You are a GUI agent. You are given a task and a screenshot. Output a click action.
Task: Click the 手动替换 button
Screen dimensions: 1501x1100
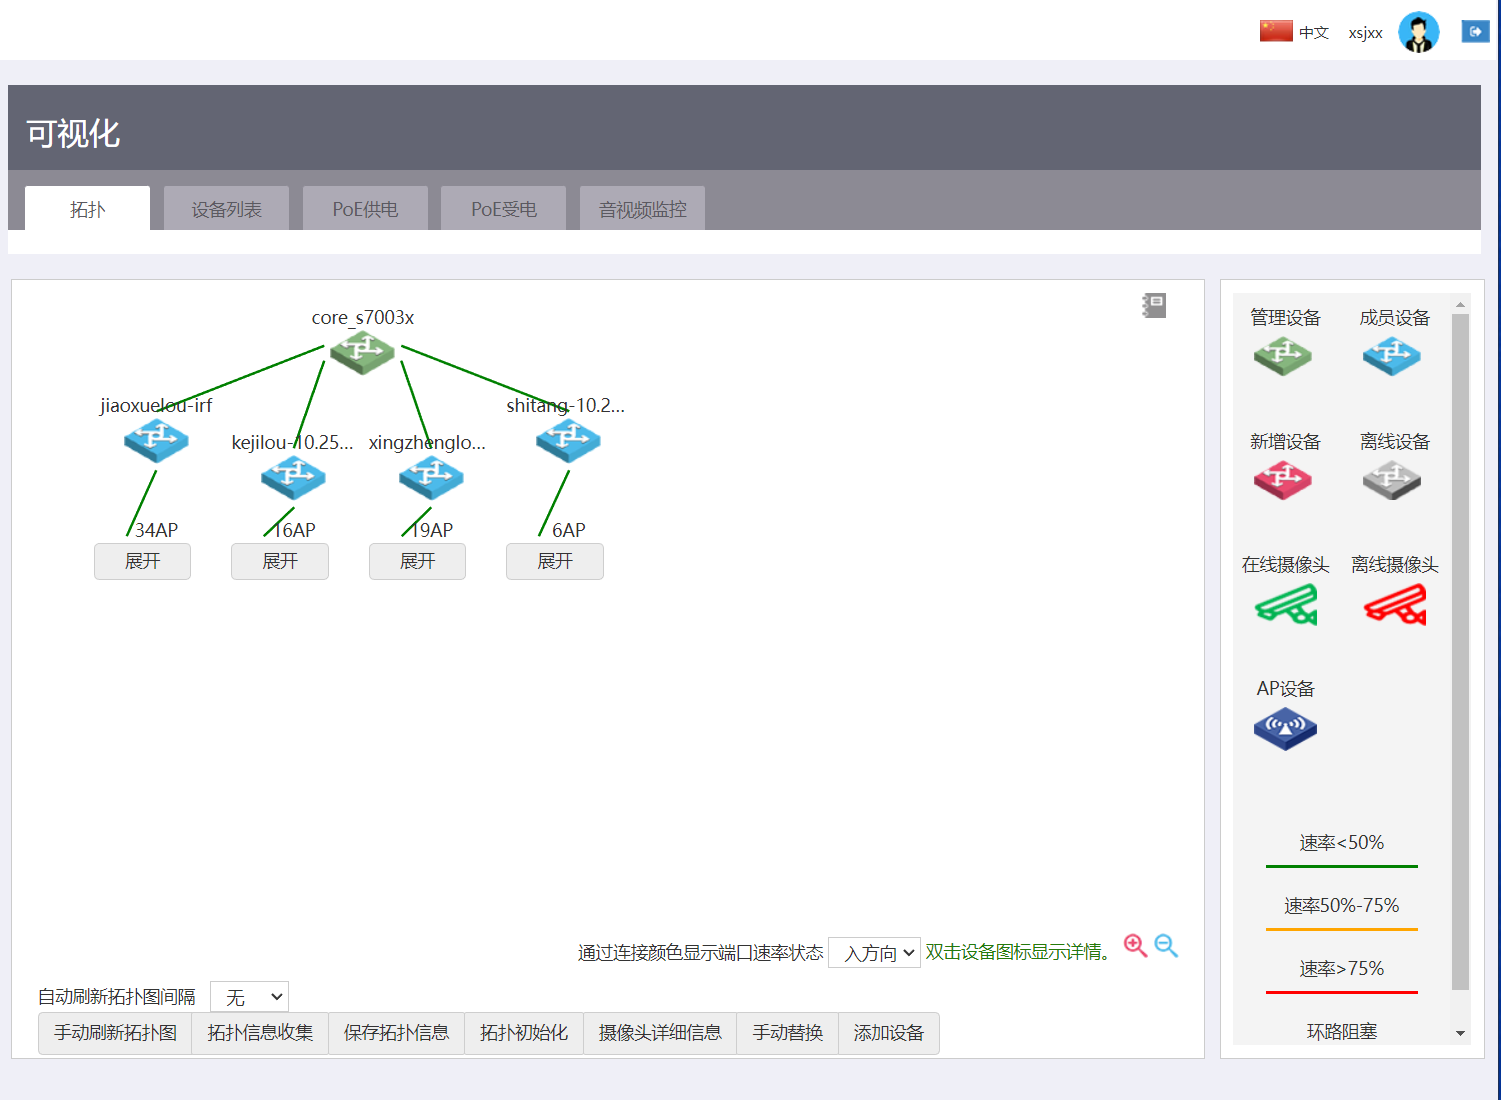(x=787, y=1033)
